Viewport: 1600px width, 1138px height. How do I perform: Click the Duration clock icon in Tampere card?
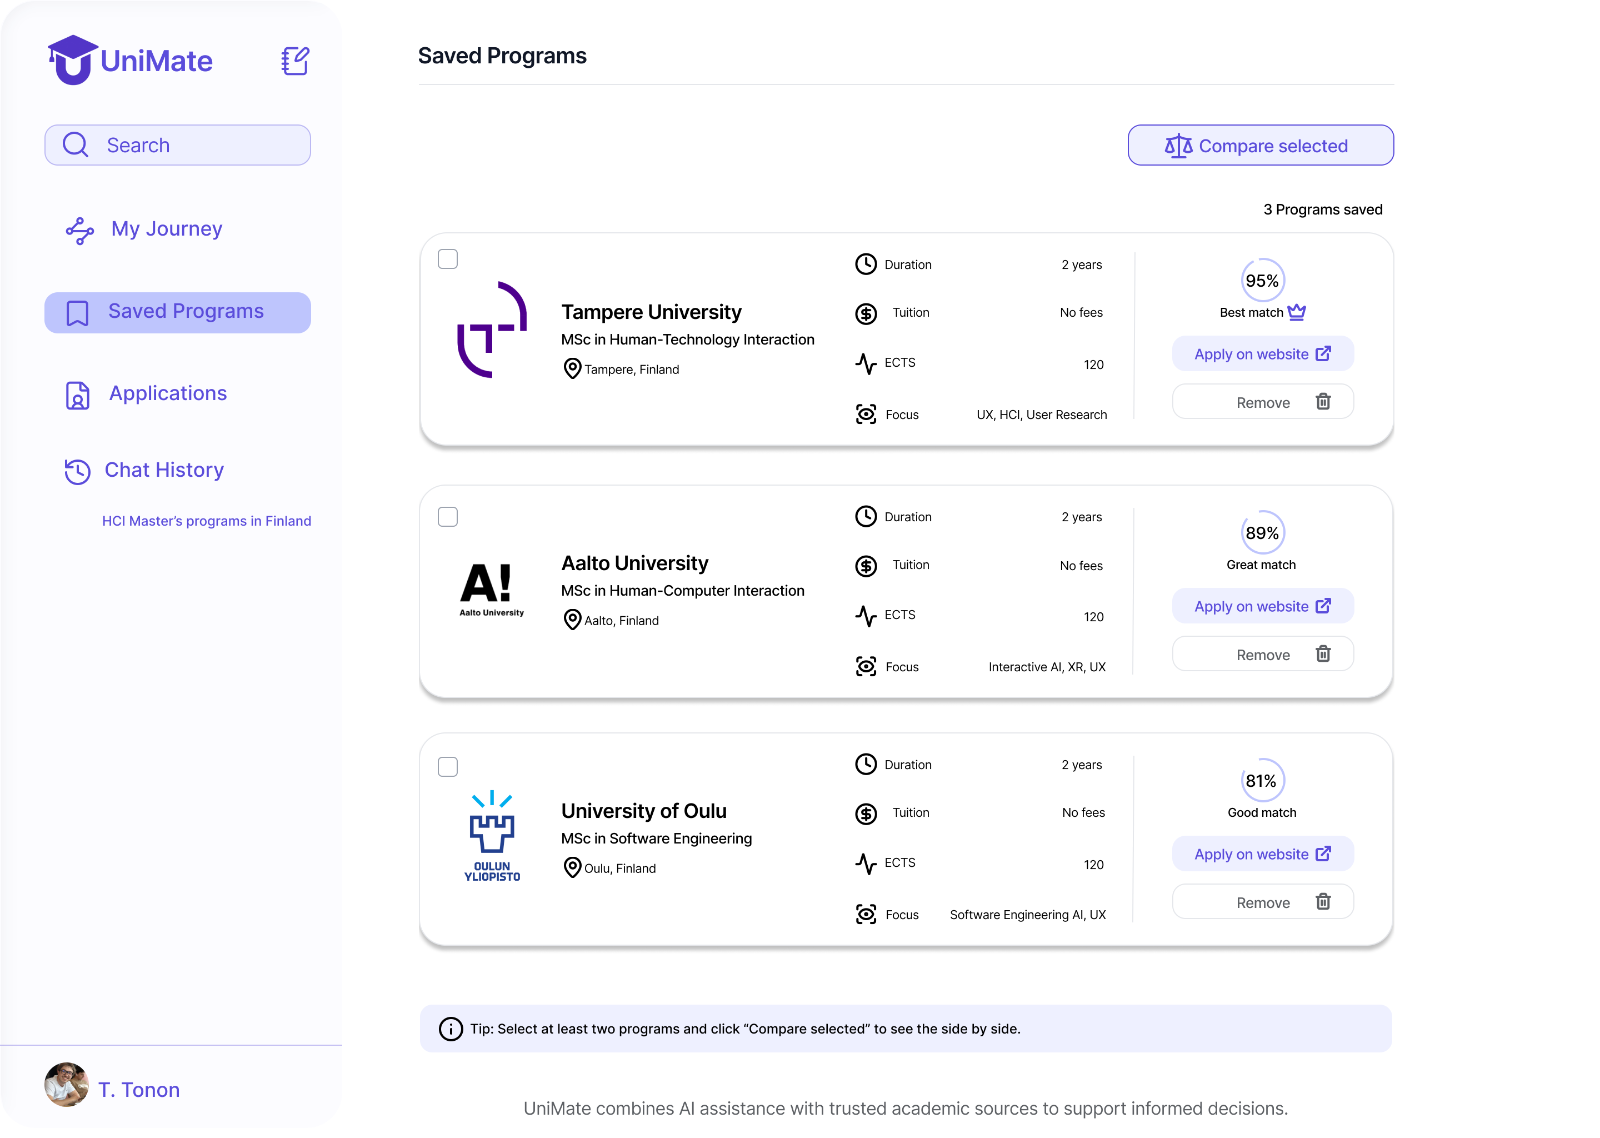click(866, 264)
